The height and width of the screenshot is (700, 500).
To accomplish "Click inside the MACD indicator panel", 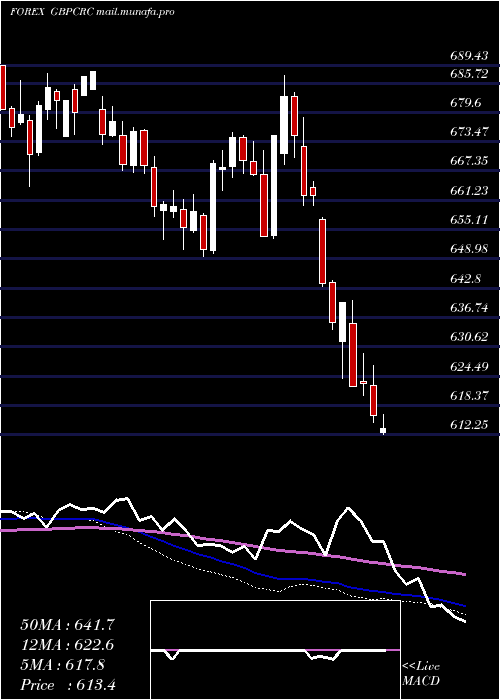I will point(275,650).
